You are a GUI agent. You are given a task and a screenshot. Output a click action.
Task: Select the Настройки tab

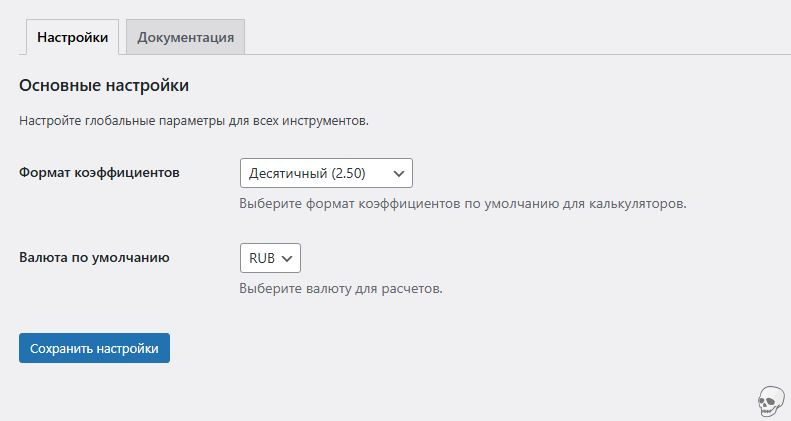(72, 37)
